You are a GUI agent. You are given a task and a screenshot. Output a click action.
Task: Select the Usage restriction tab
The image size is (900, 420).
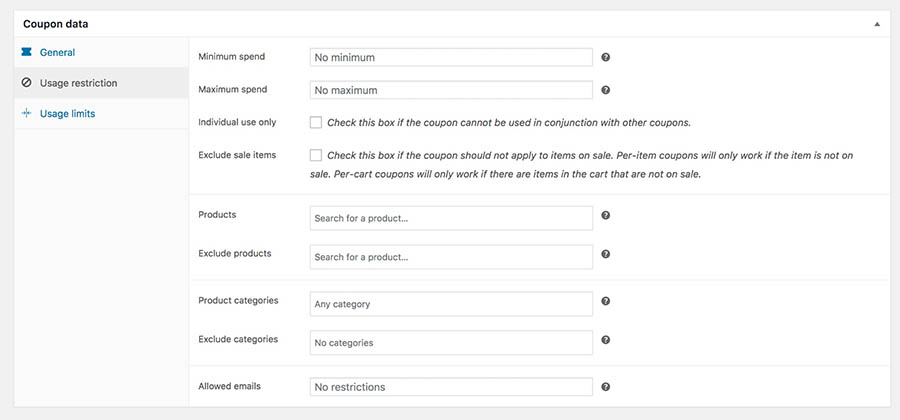click(x=78, y=83)
